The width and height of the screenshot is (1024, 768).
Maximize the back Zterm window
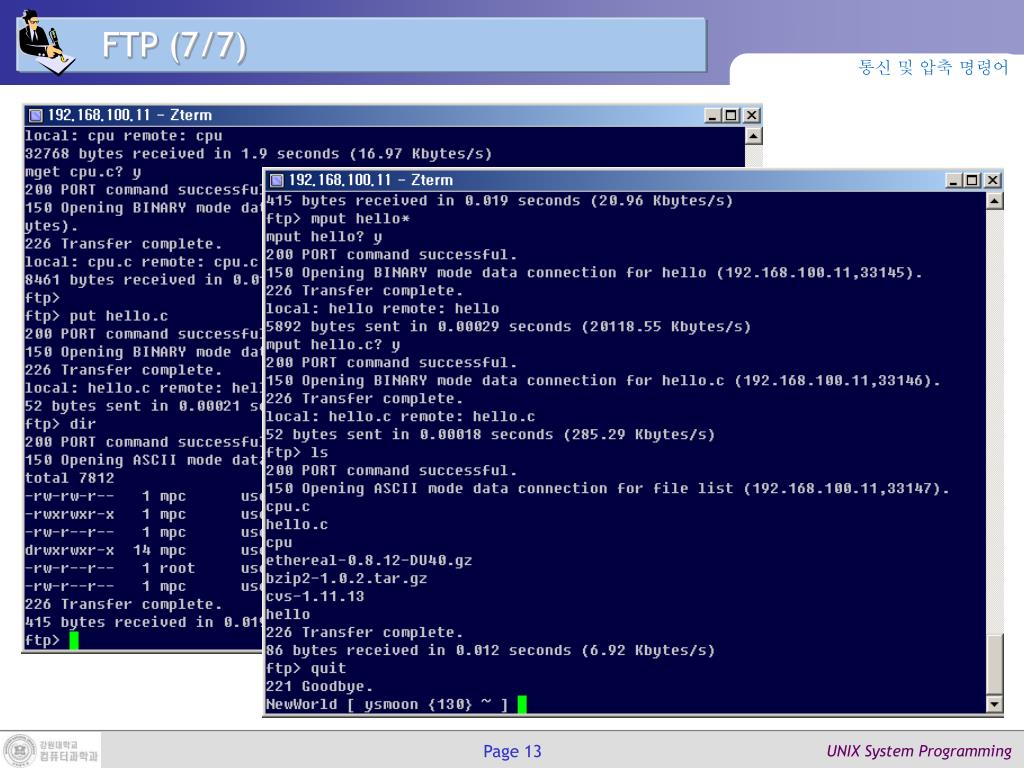pyautogui.click(x=731, y=116)
